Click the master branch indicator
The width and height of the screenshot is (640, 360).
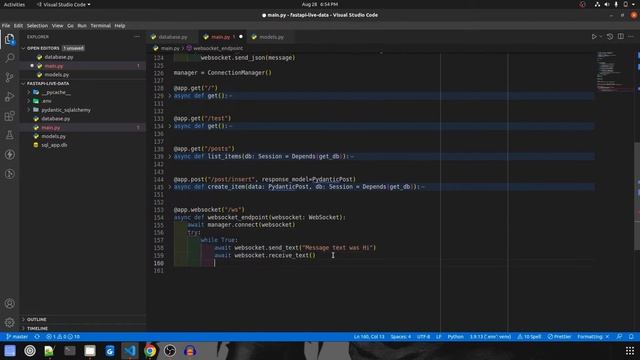click(x=17, y=337)
